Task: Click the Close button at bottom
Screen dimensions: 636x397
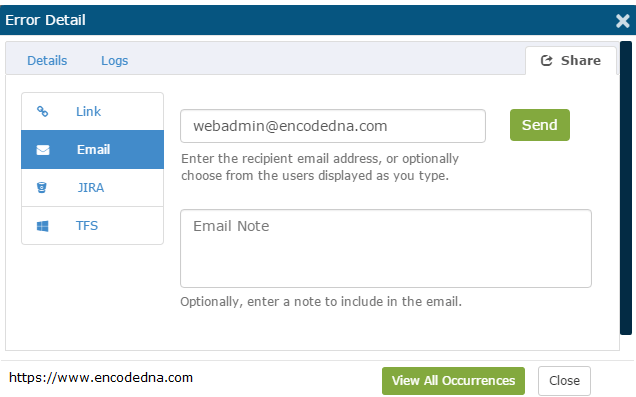Action: tap(564, 381)
